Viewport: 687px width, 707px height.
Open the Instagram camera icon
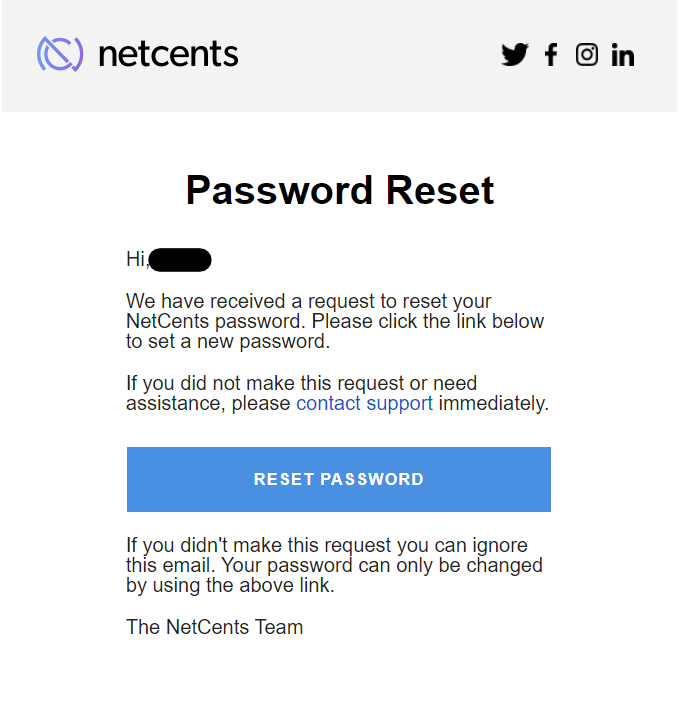(x=587, y=55)
